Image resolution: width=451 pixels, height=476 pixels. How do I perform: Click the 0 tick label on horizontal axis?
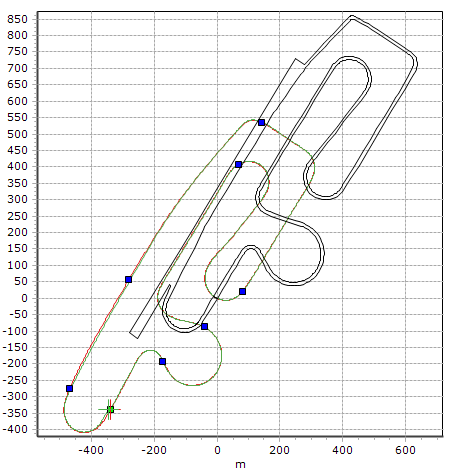click(217, 450)
